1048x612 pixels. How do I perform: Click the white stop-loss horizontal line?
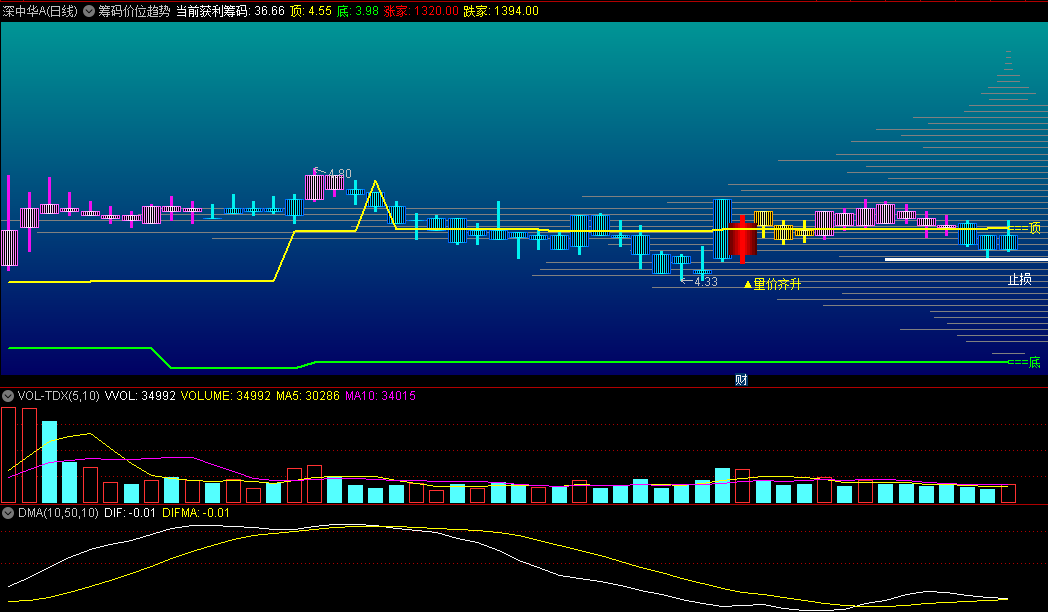pos(966,259)
